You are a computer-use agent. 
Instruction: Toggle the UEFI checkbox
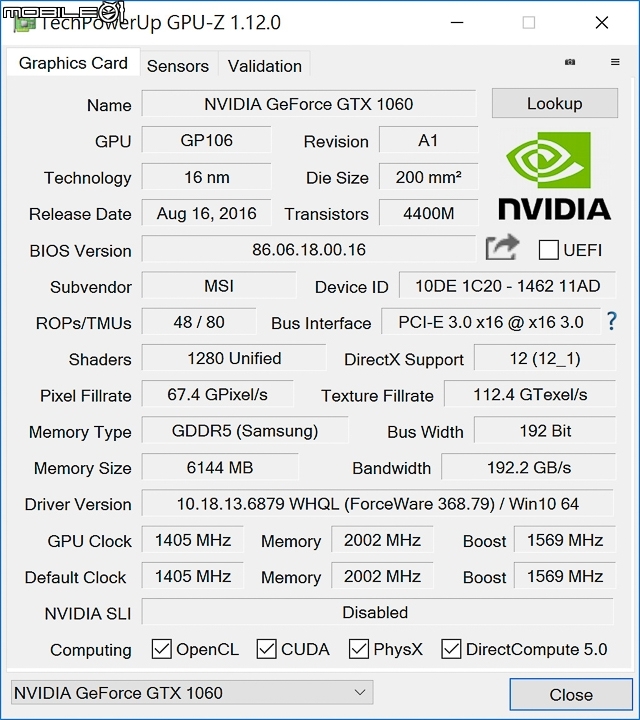click(548, 250)
